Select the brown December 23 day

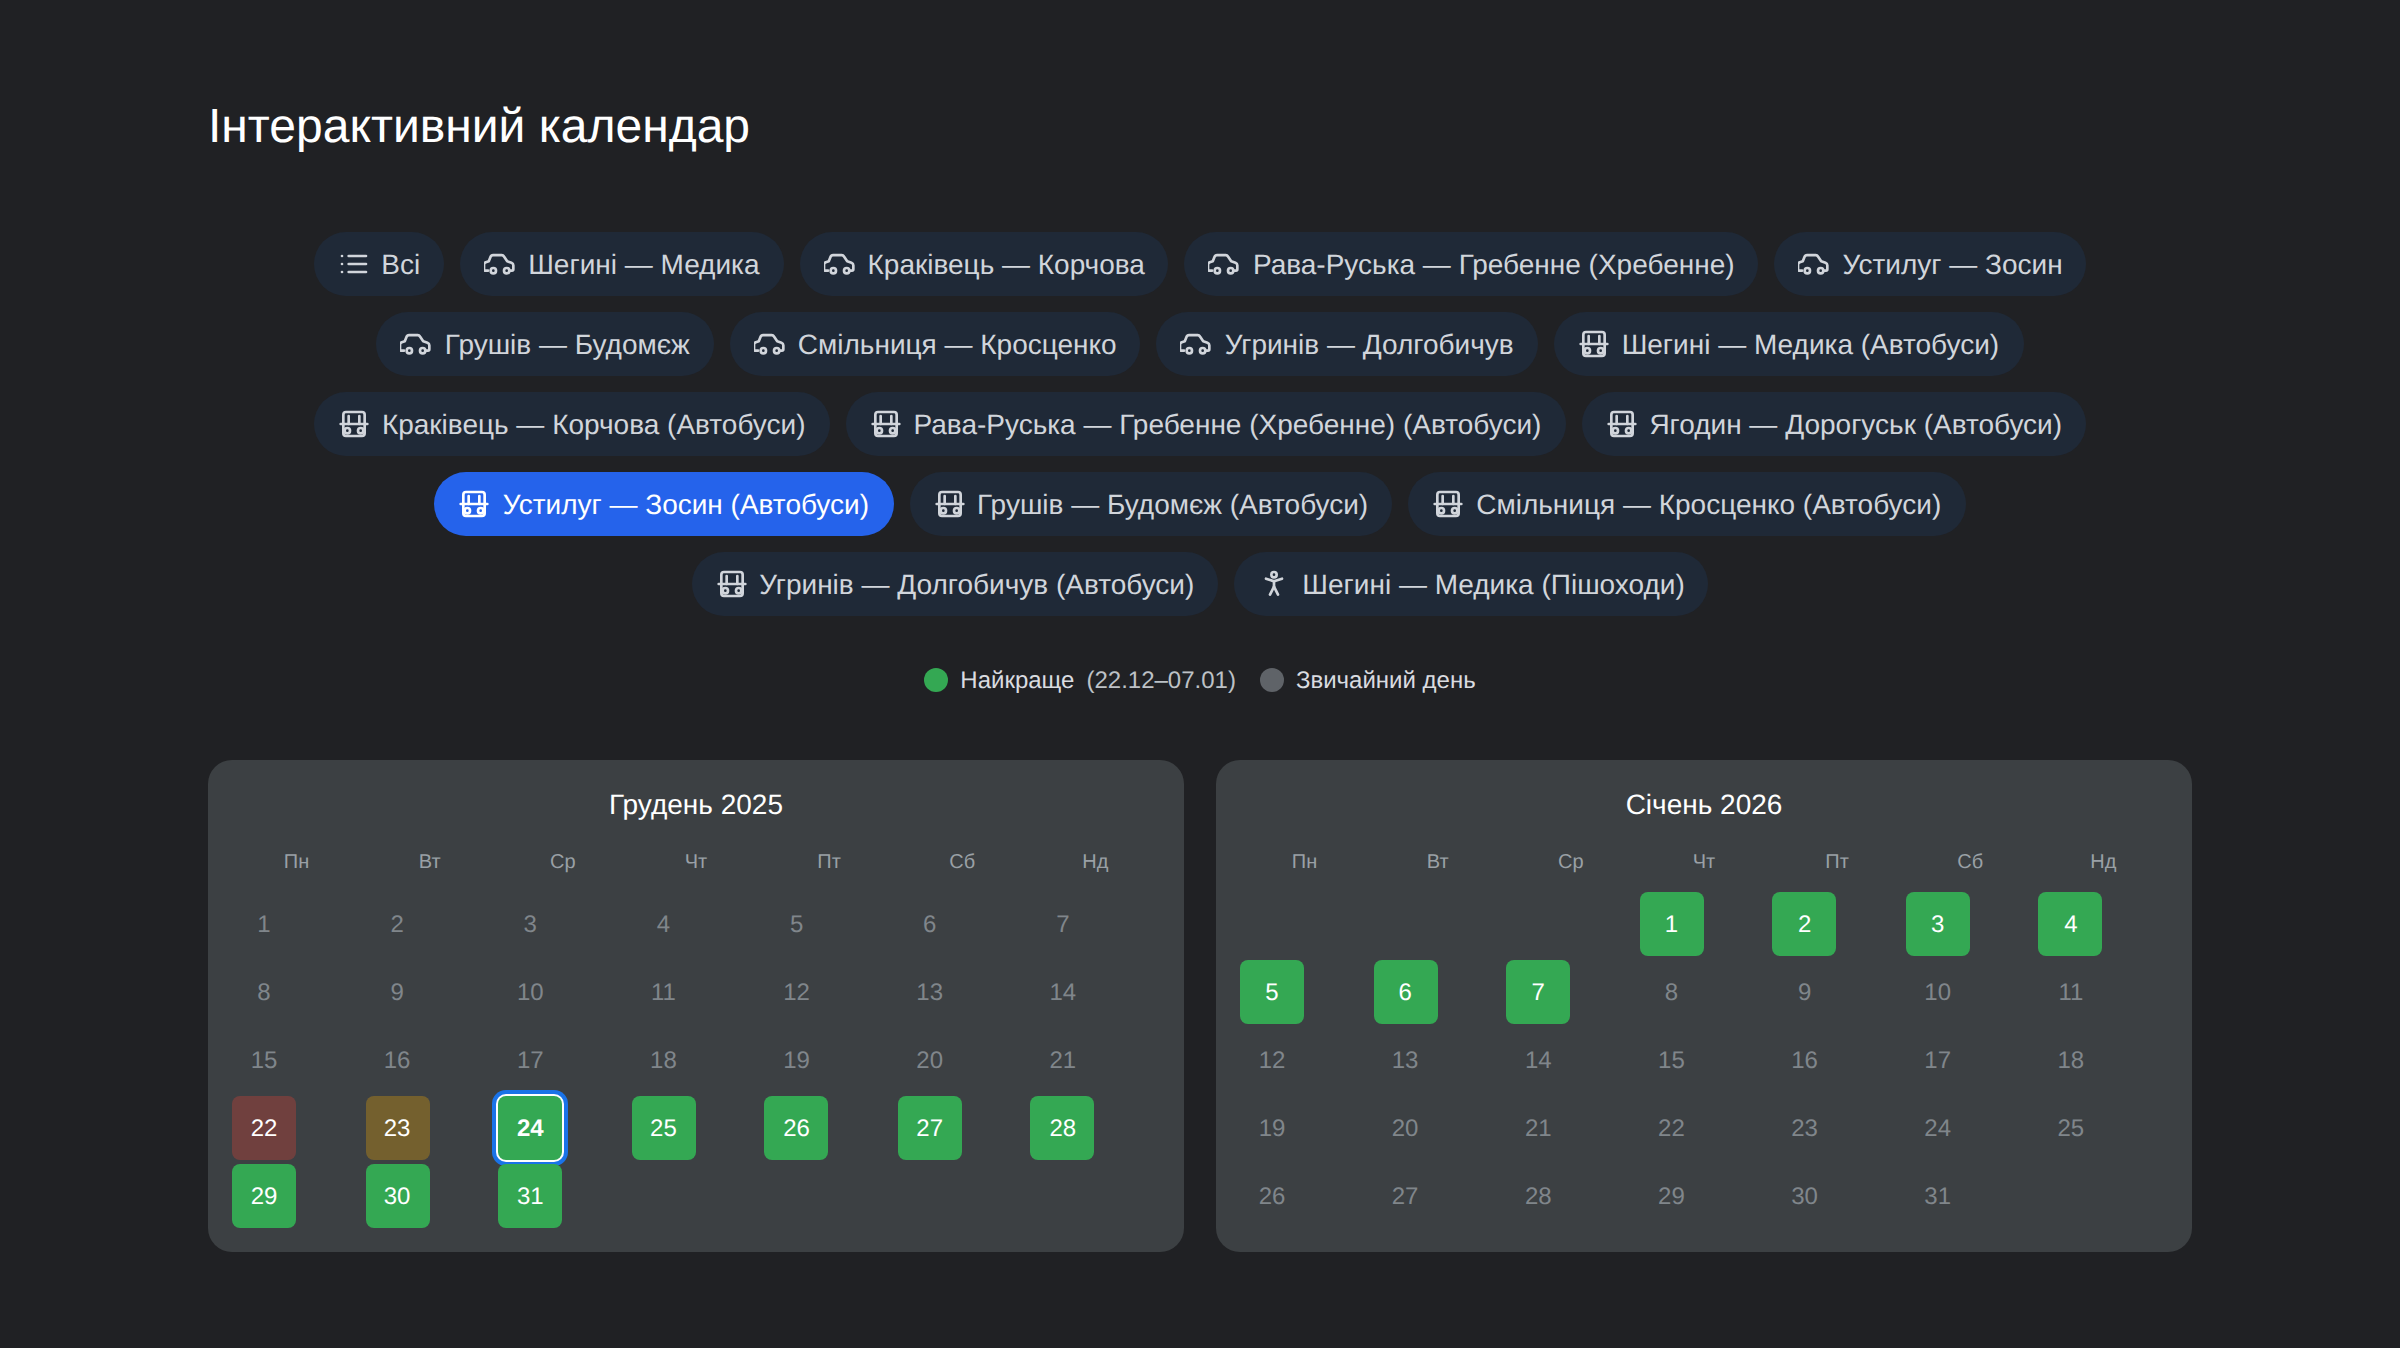(397, 1128)
